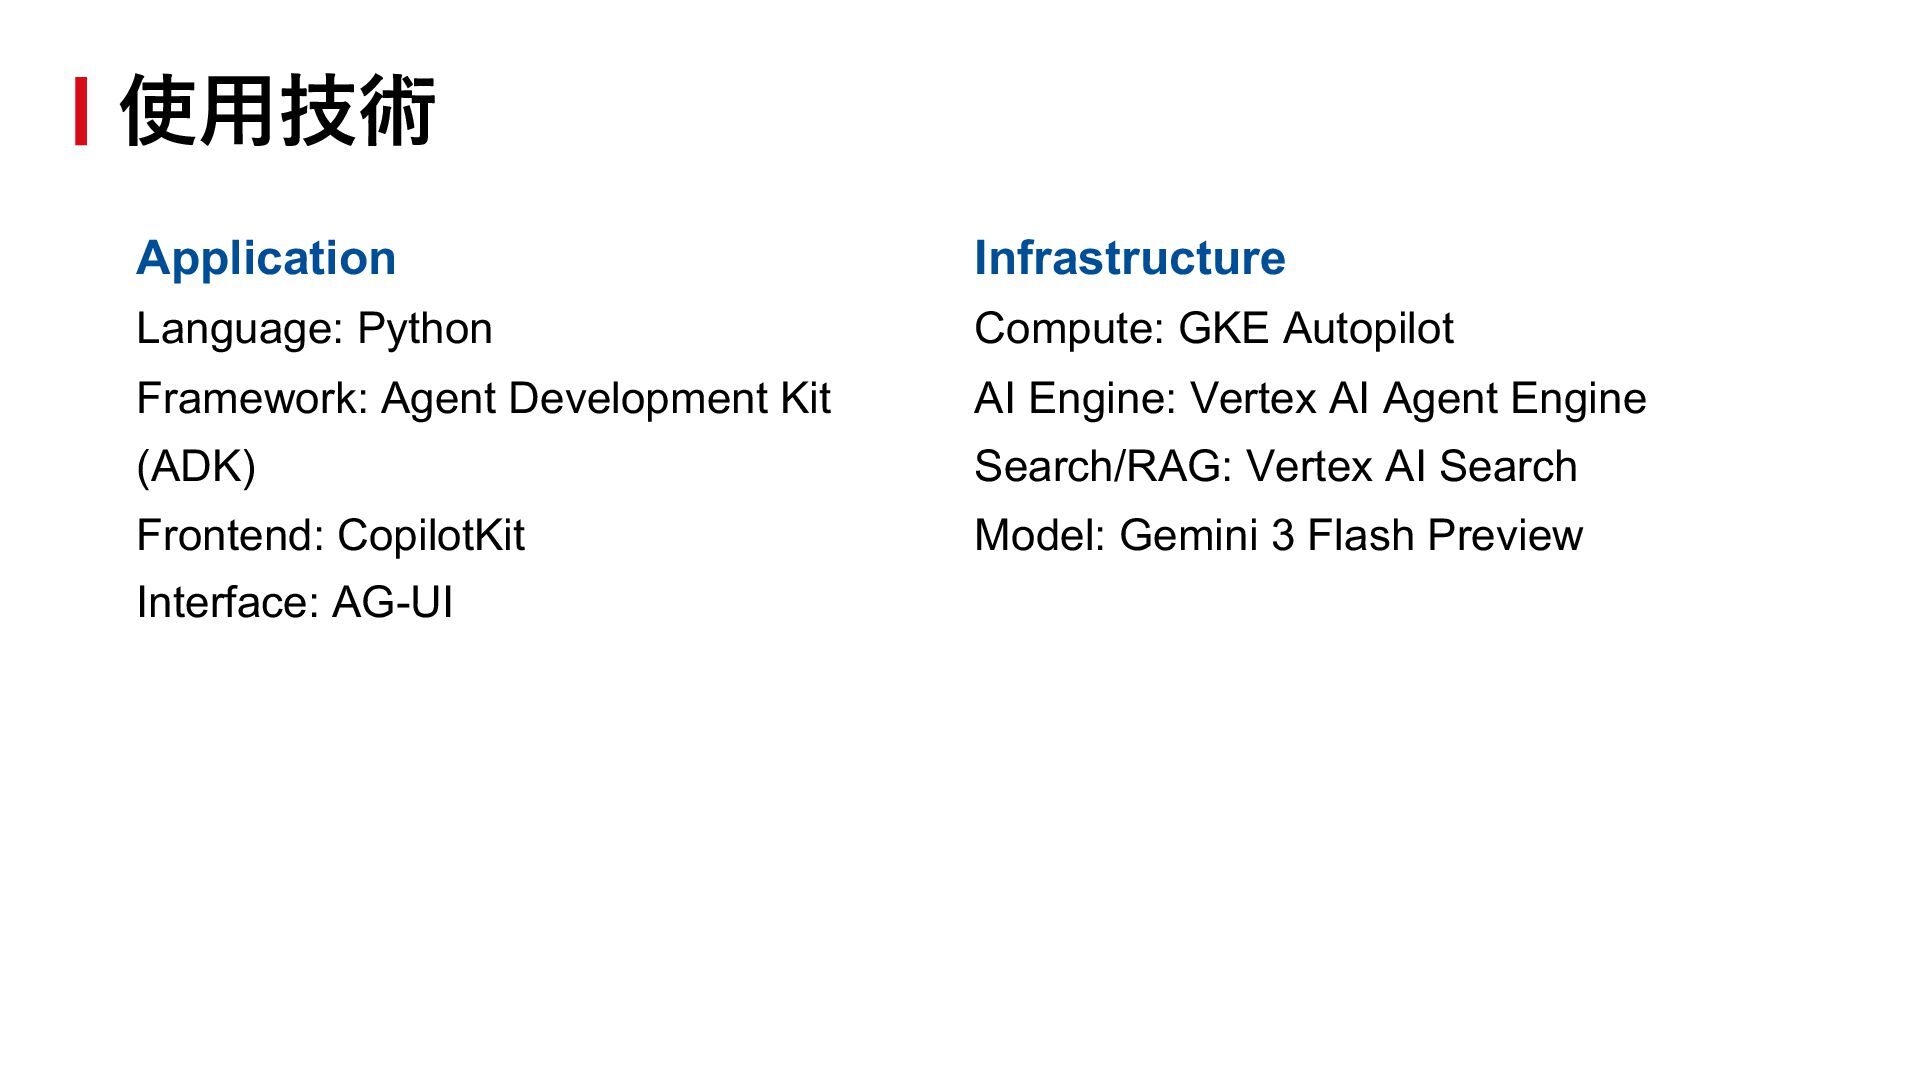The height and width of the screenshot is (1080, 1920).
Task: Click the Gemini 3 Flash Preview text
Action: click(x=1350, y=536)
